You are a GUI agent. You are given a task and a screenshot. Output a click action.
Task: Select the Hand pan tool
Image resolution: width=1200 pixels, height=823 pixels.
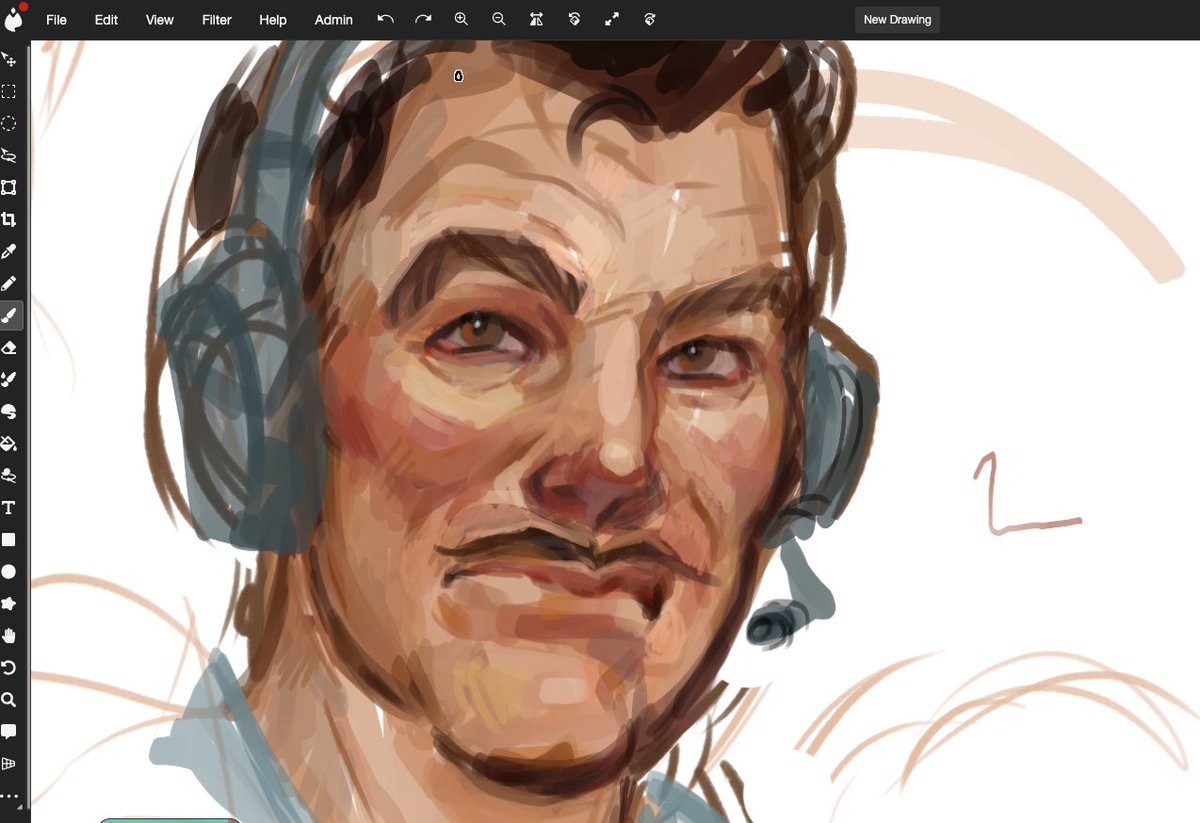pyautogui.click(x=9, y=636)
